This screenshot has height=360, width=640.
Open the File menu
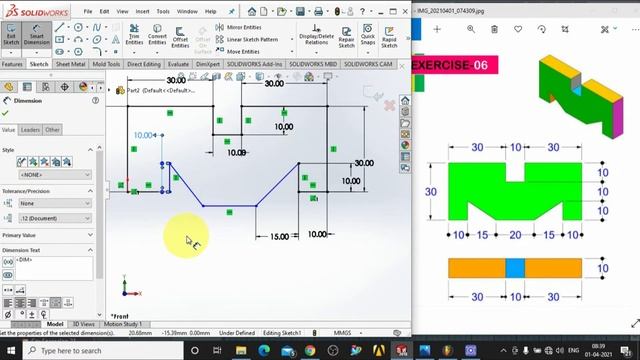tap(88, 11)
